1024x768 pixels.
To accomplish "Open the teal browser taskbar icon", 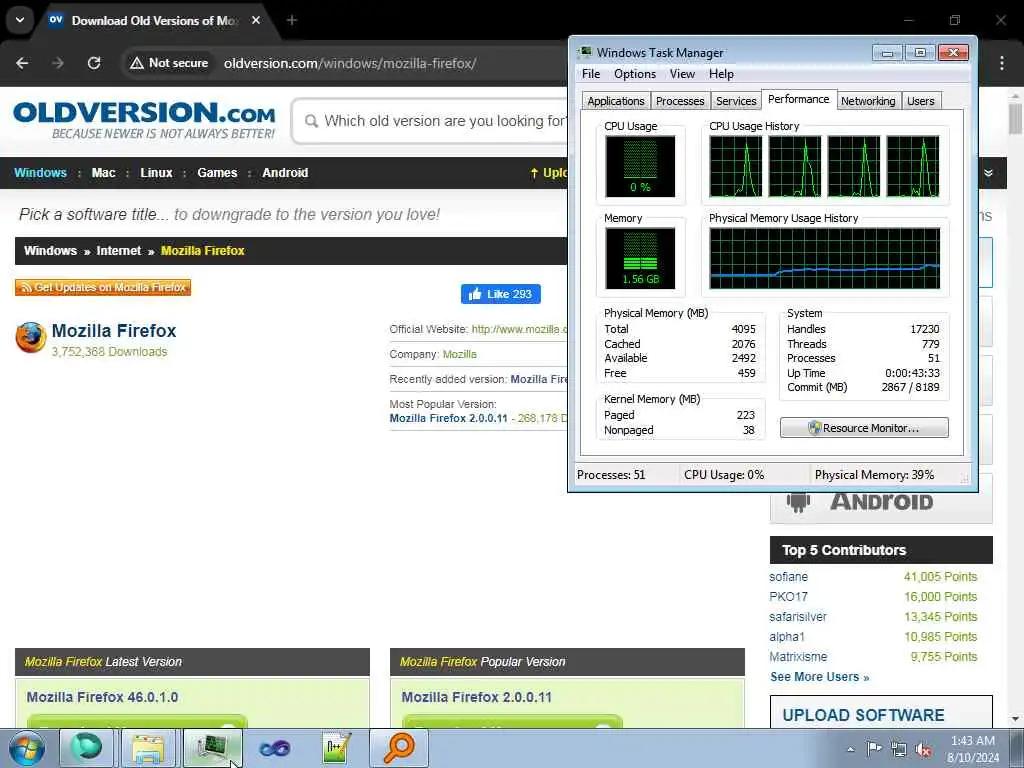I will point(87,748).
